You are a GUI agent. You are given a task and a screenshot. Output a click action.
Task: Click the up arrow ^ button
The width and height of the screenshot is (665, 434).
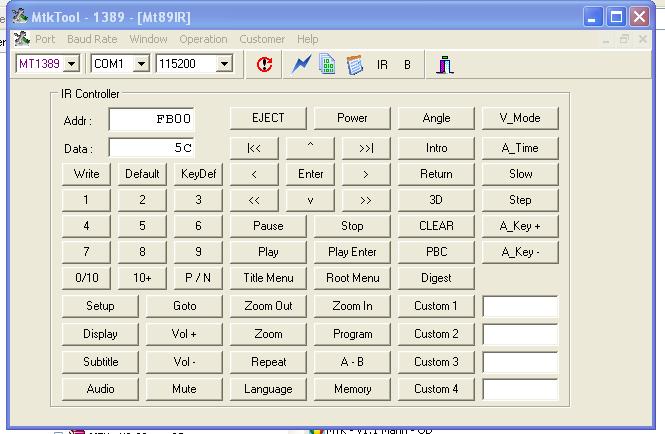tap(310, 148)
